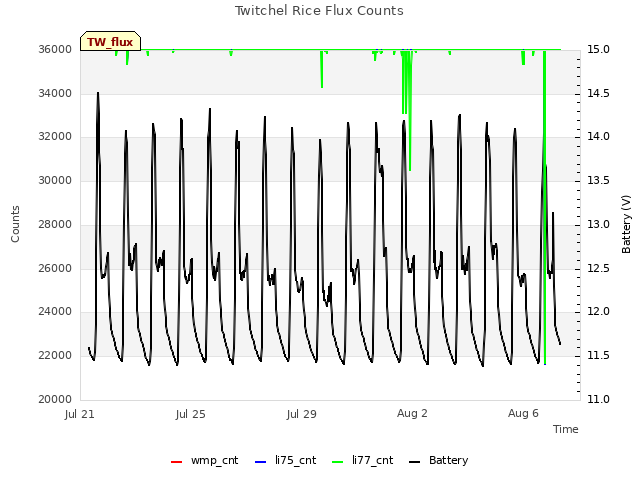The height and width of the screenshot is (480, 640).
Task: Click the 14.0 Battery axis tick label
Action: point(598,136)
